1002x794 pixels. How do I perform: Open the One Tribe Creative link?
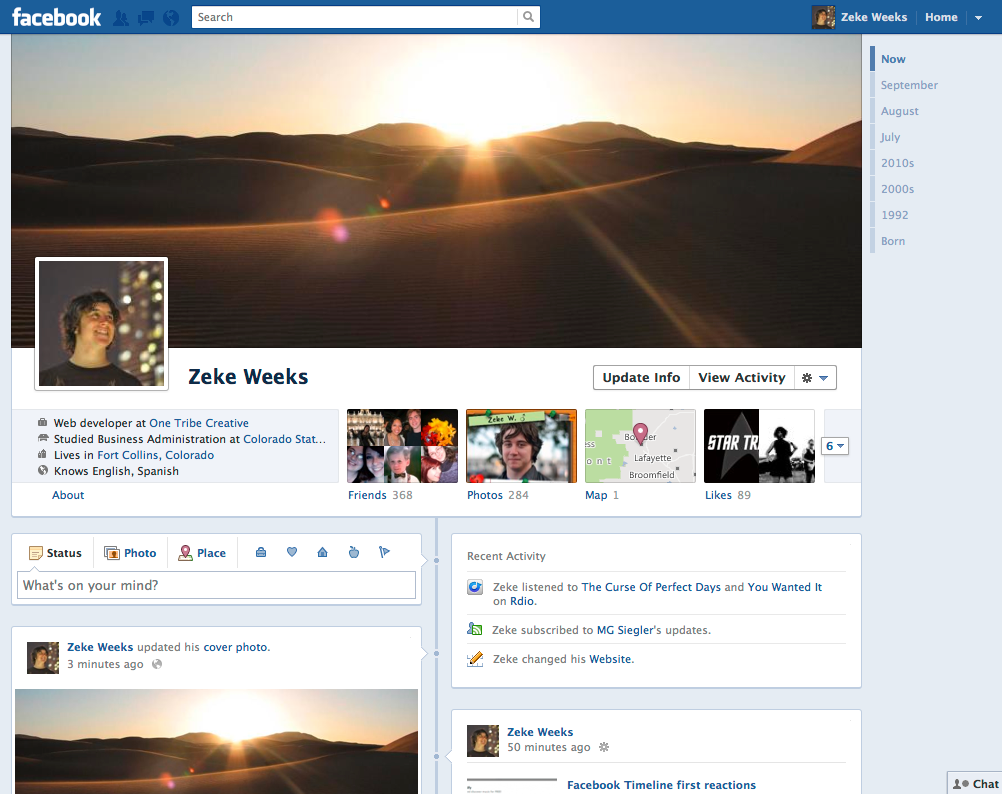[x=199, y=423]
